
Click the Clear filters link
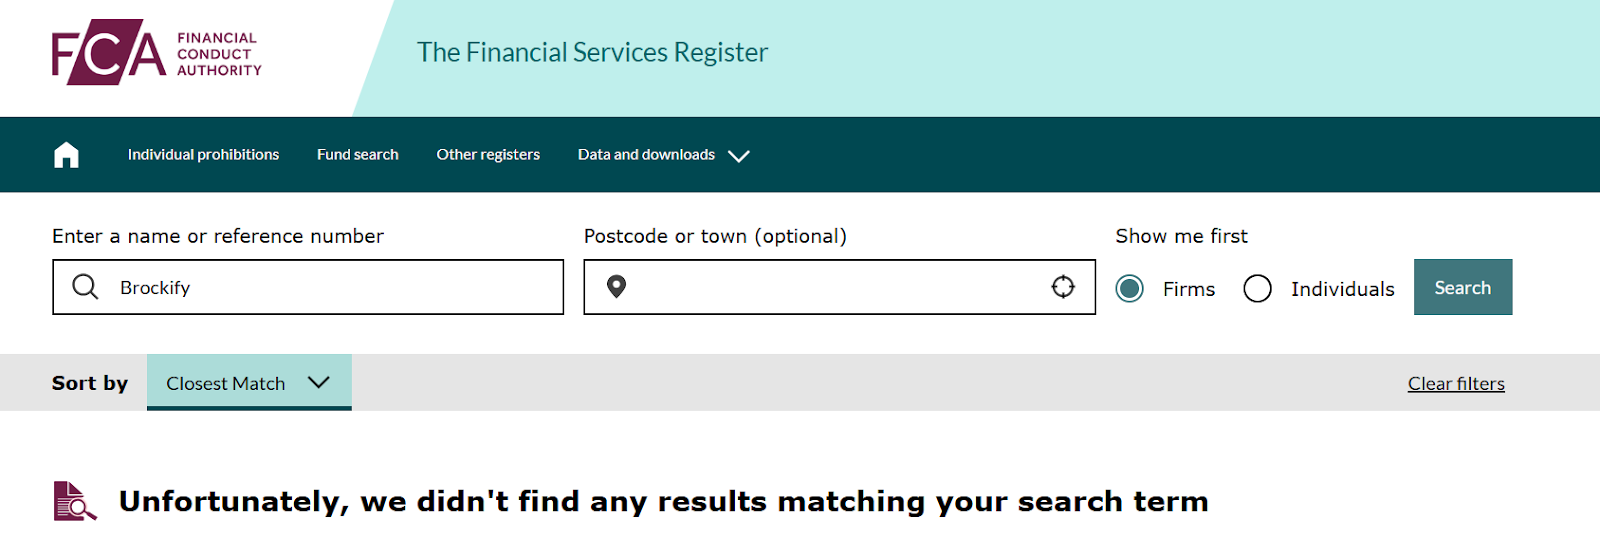click(1456, 384)
